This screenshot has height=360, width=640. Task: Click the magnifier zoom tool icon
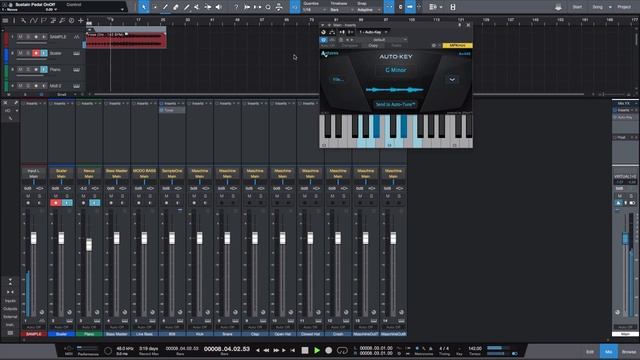coord(268,7)
